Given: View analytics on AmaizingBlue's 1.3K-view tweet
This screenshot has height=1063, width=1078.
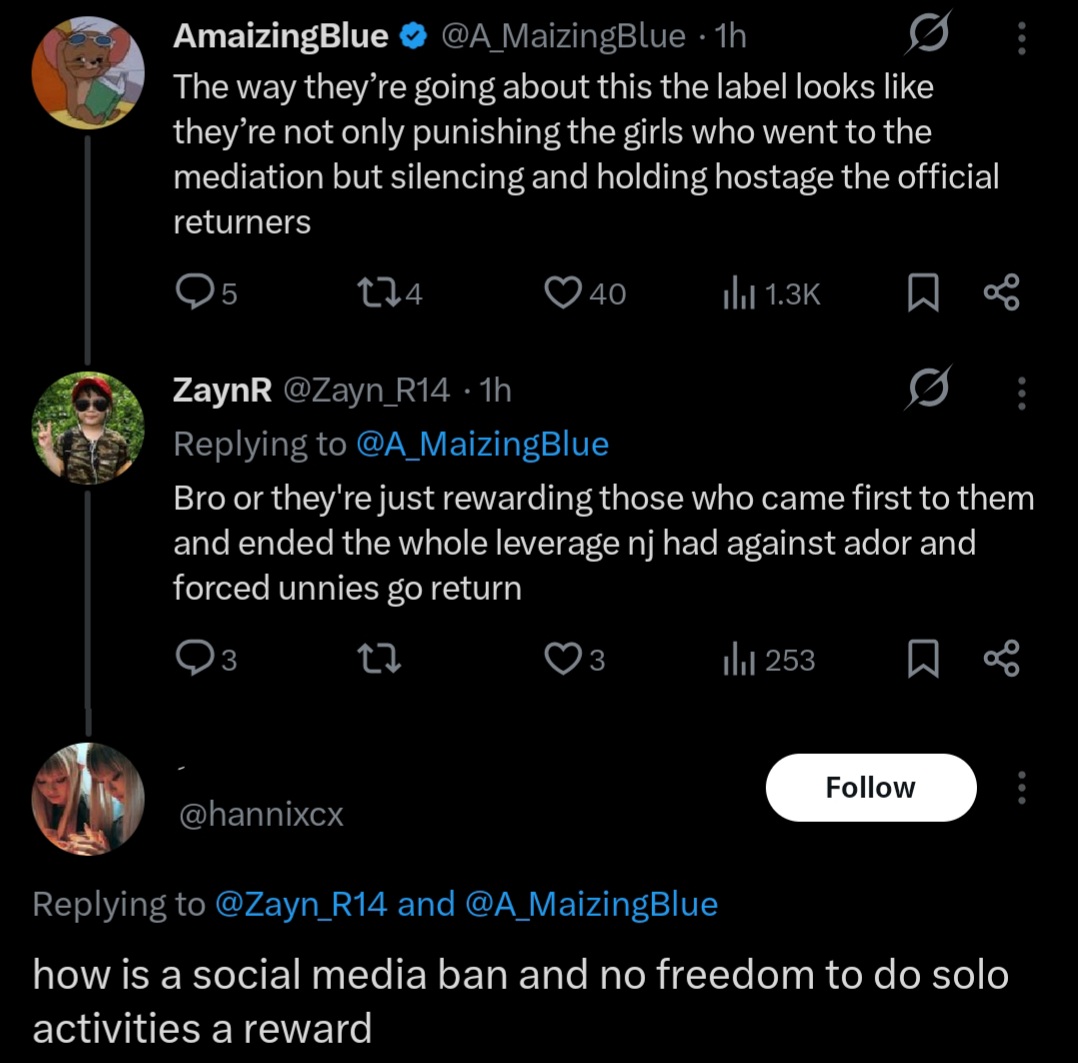Looking at the screenshot, I should click(738, 293).
